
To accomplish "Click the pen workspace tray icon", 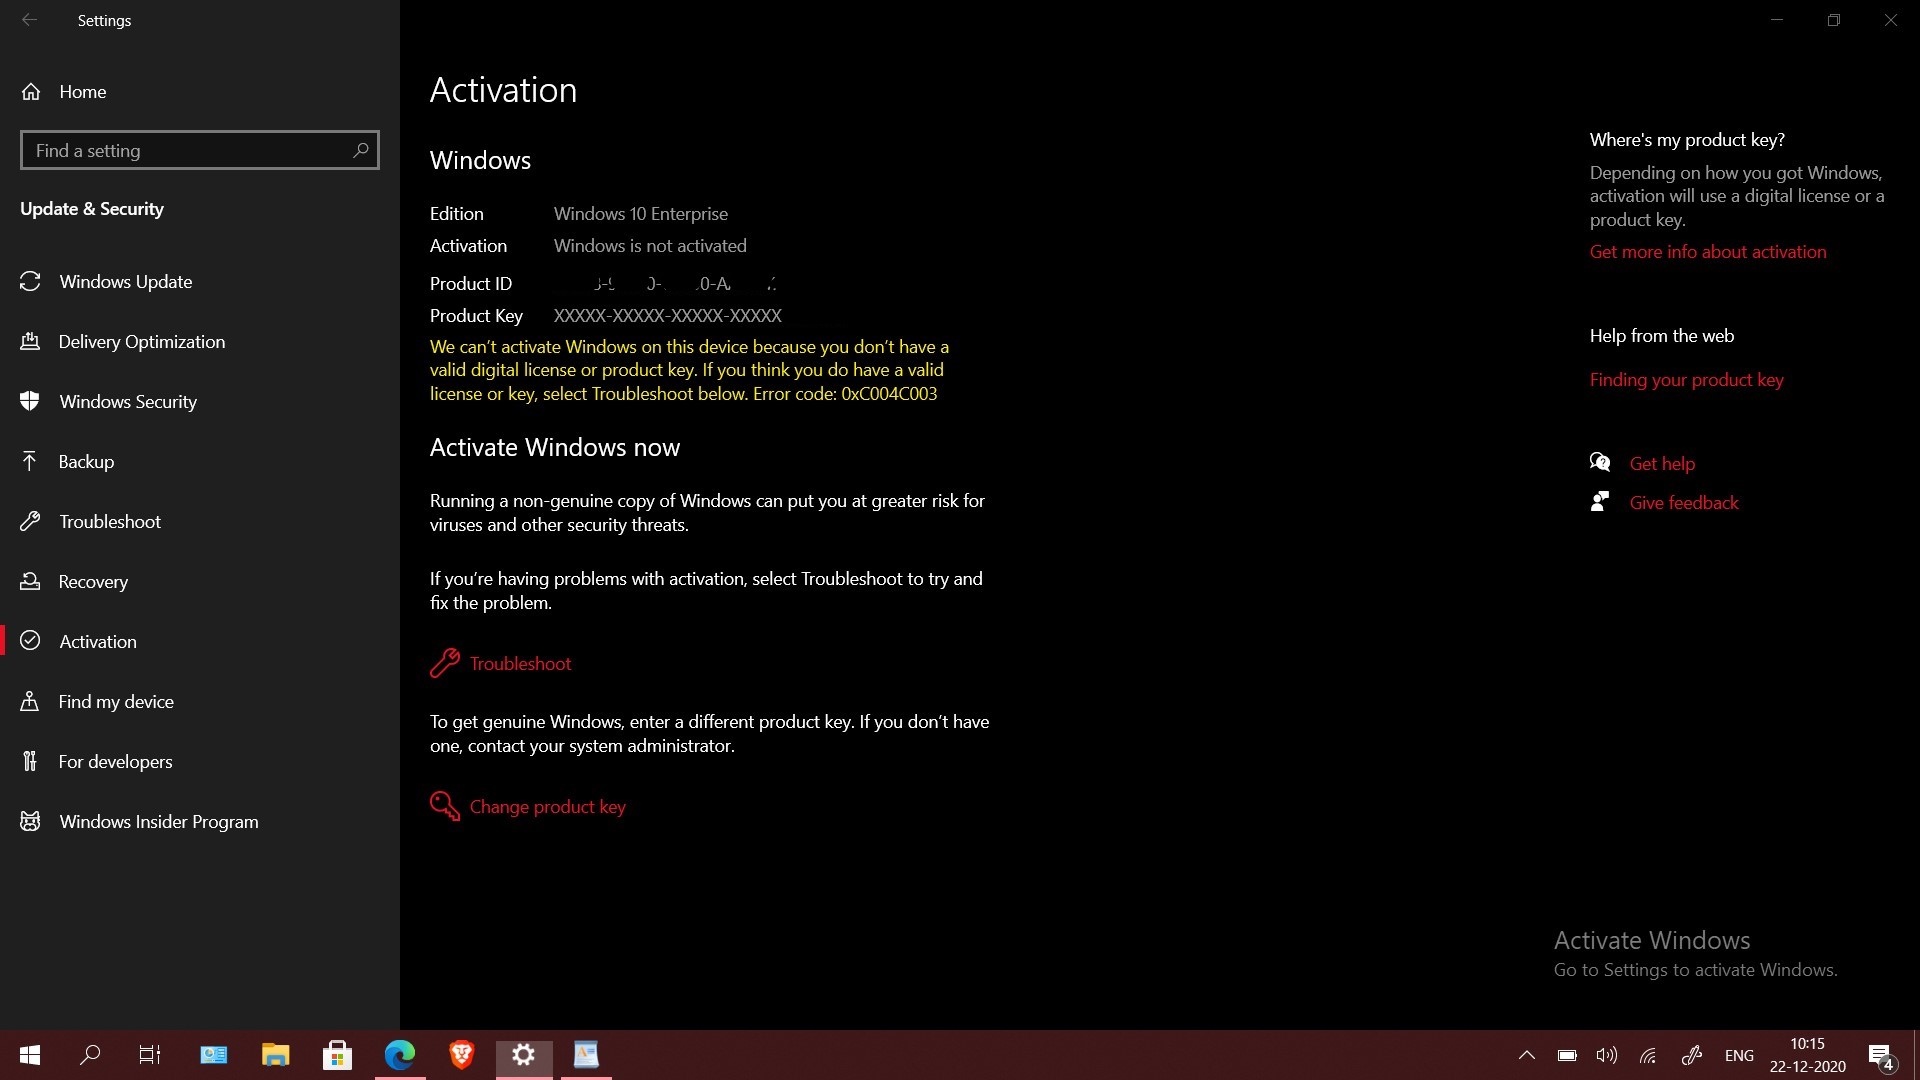I will [x=1692, y=1055].
